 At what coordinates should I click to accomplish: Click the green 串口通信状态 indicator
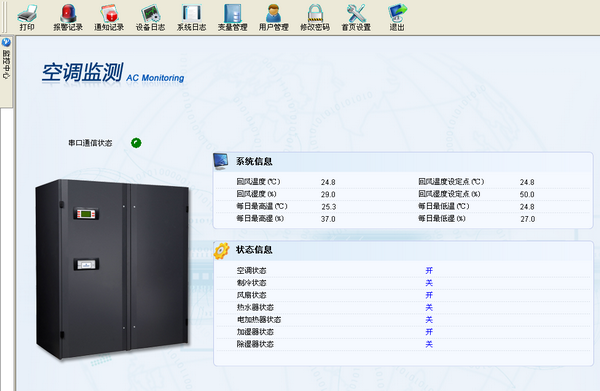136,143
